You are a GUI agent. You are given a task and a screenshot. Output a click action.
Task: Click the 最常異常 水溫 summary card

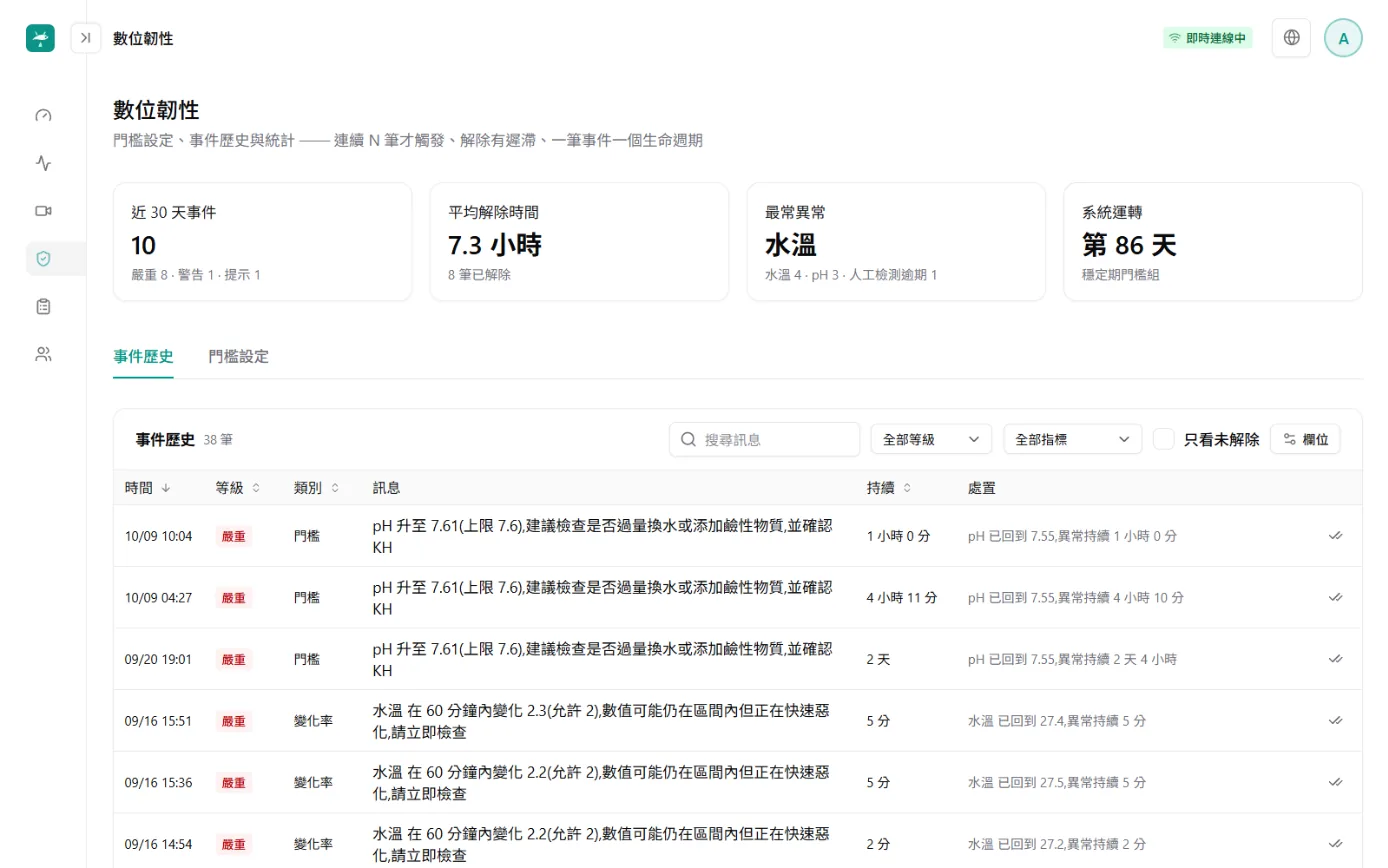tap(896, 242)
